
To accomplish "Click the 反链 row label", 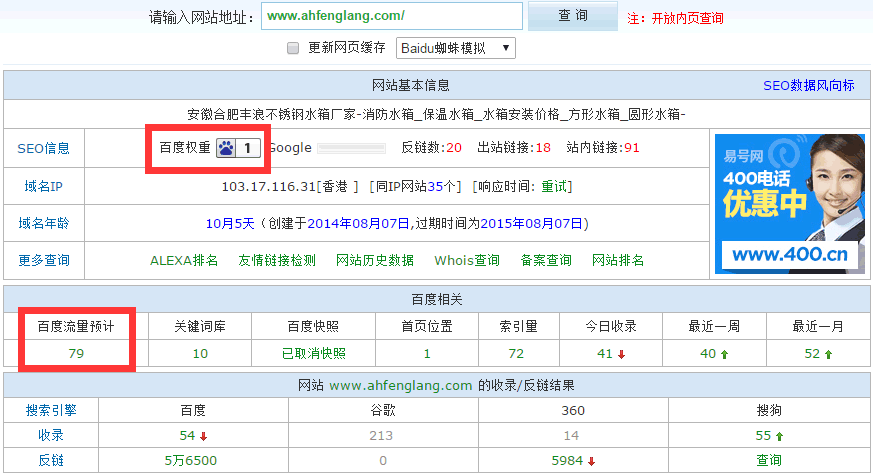I will [51, 460].
